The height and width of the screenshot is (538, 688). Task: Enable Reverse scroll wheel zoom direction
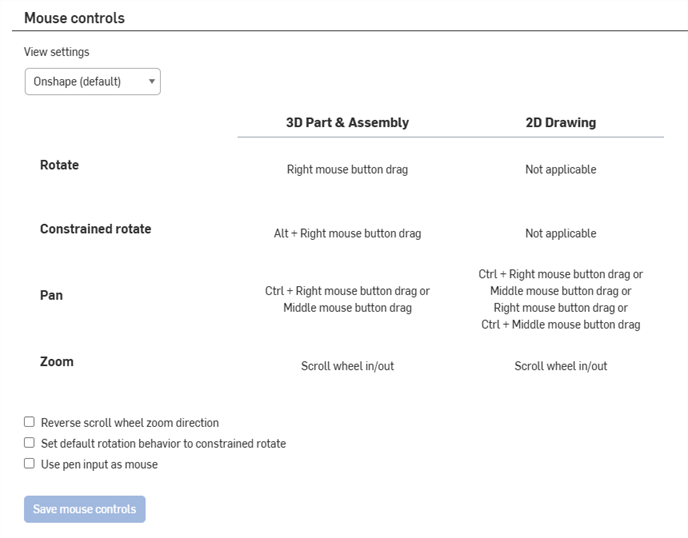click(x=30, y=423)
